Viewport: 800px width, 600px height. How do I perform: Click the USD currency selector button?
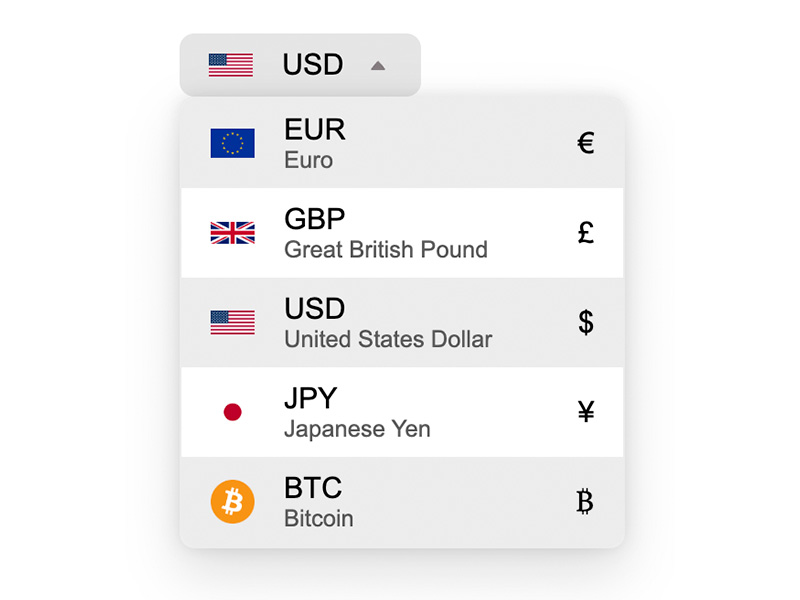click(312, 65)
